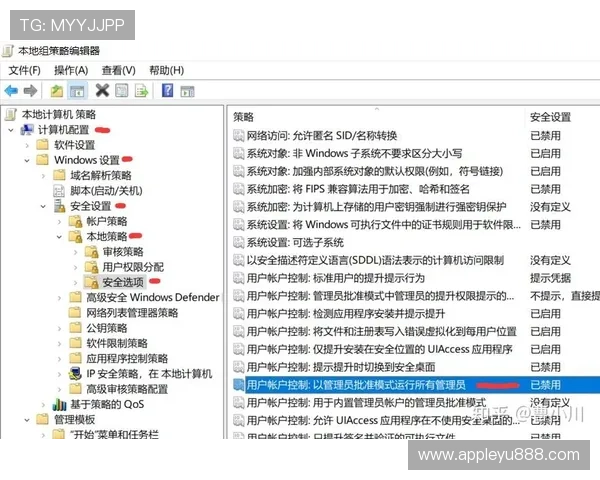Collapse the Windows 设置 tree node
Screen dimensions: 600x480
(x=27, y=160)
